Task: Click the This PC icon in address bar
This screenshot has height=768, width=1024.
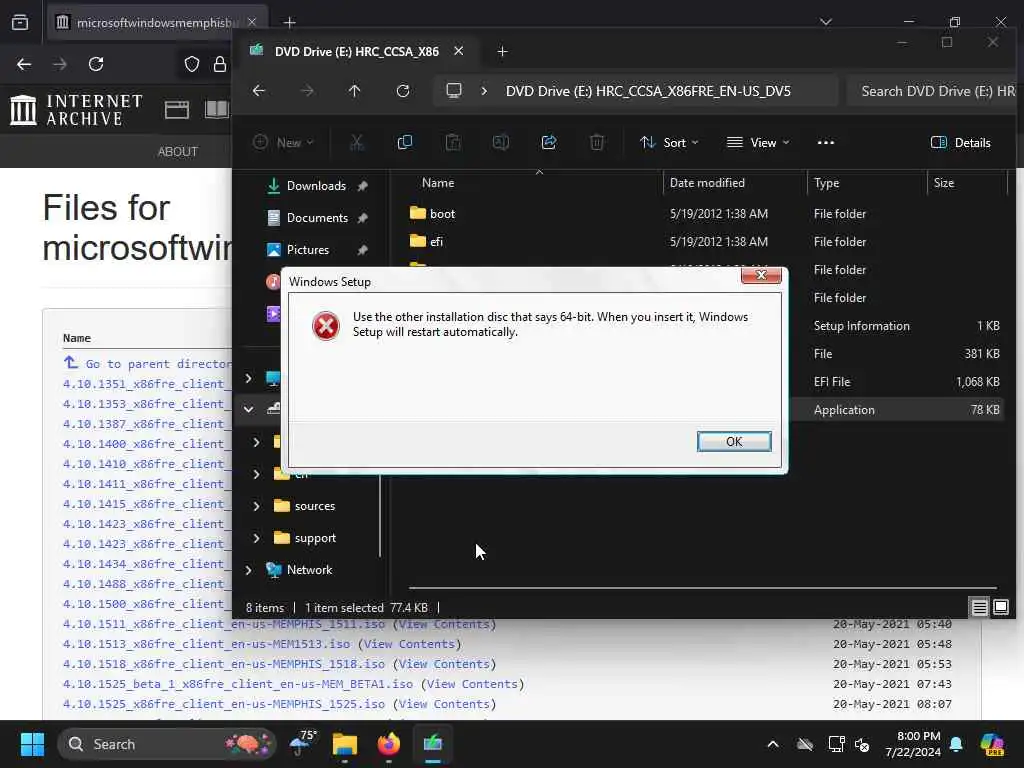Action: [x=453, y=91]
